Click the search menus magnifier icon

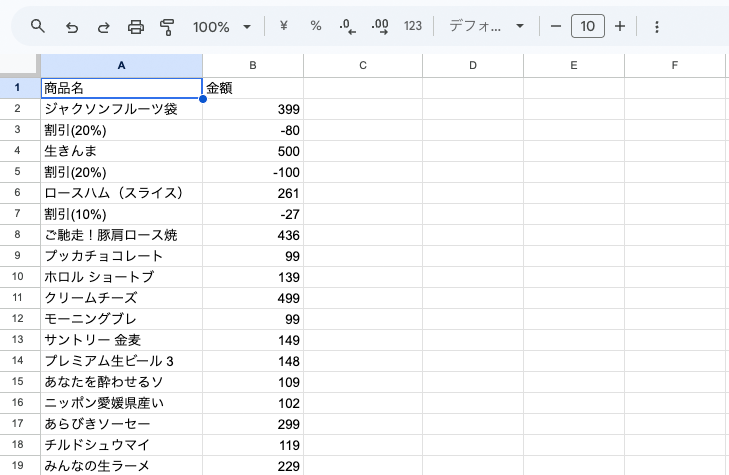tap(38, 26)
